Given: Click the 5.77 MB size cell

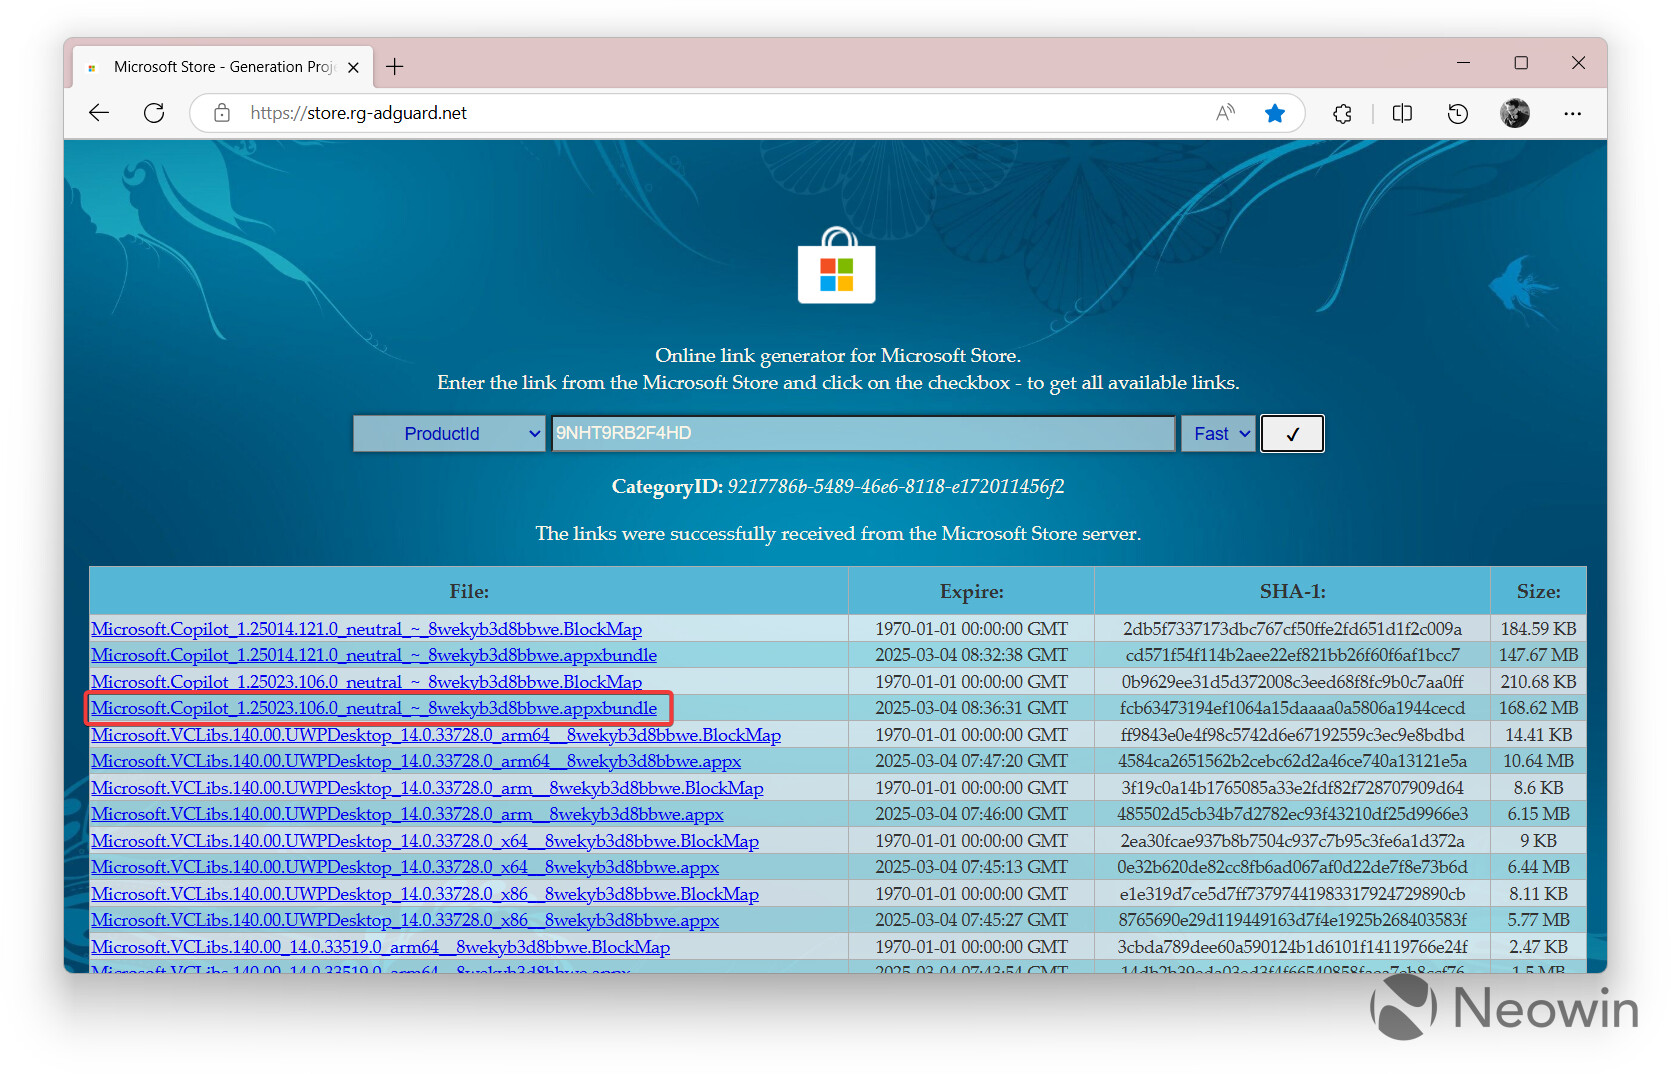Looking at the screenshot, I should pyautogui.click(x=1538, y=920).
